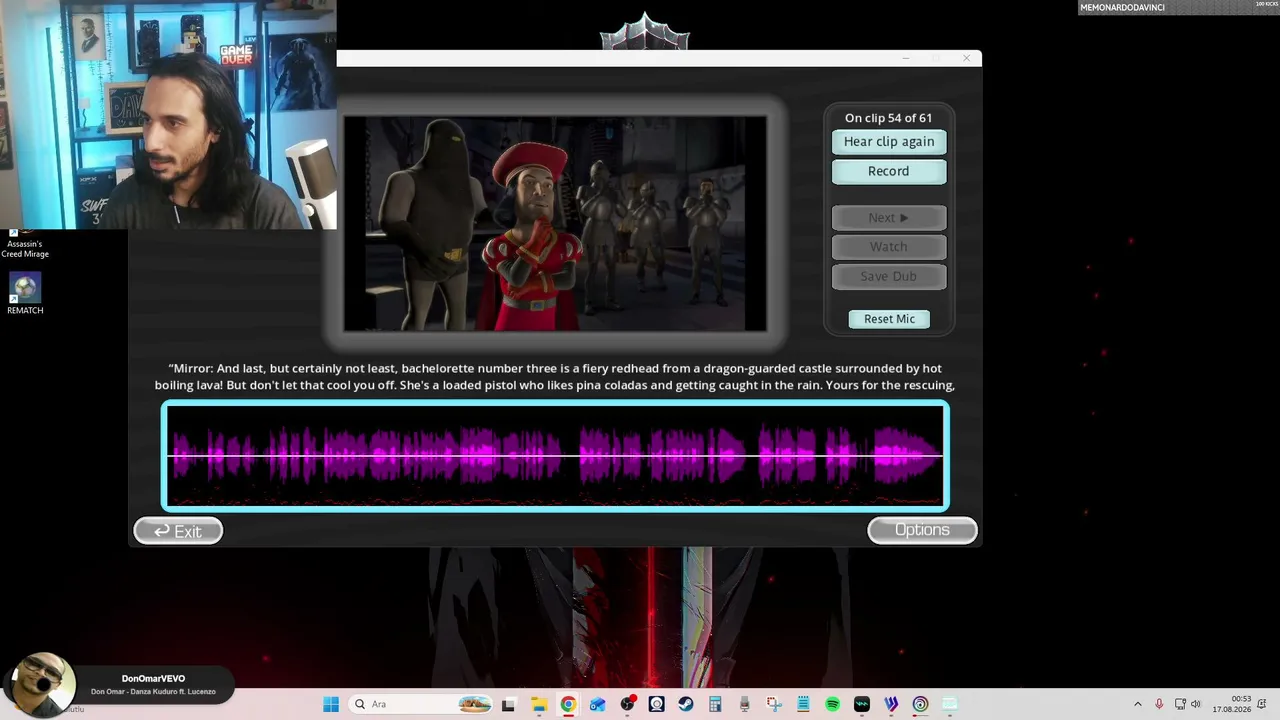Start recording with the Record button
Viewport: 1280px width, 720px height.
pyautogui.click(x=889, y=171)
